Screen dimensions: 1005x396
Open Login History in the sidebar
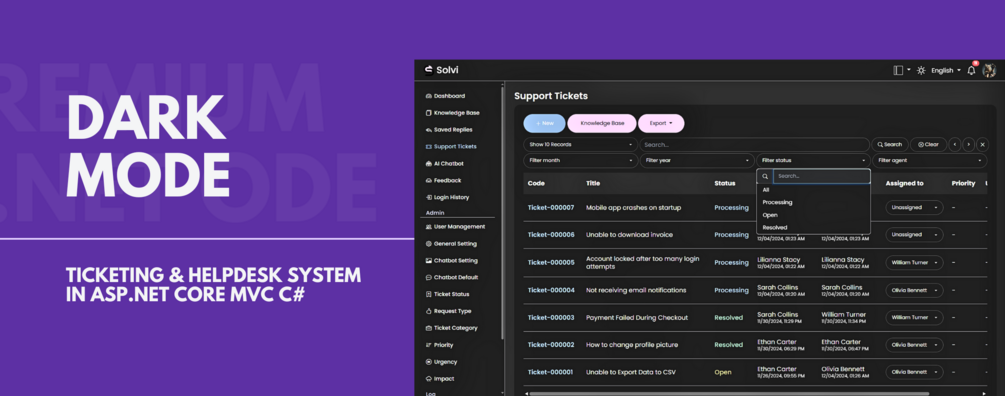click(x=451, y=197)
